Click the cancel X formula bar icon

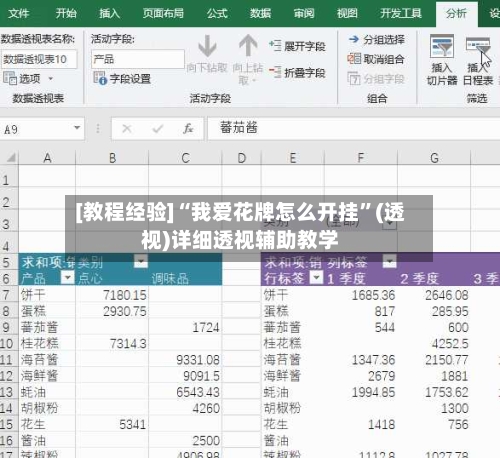pos(127,129)
